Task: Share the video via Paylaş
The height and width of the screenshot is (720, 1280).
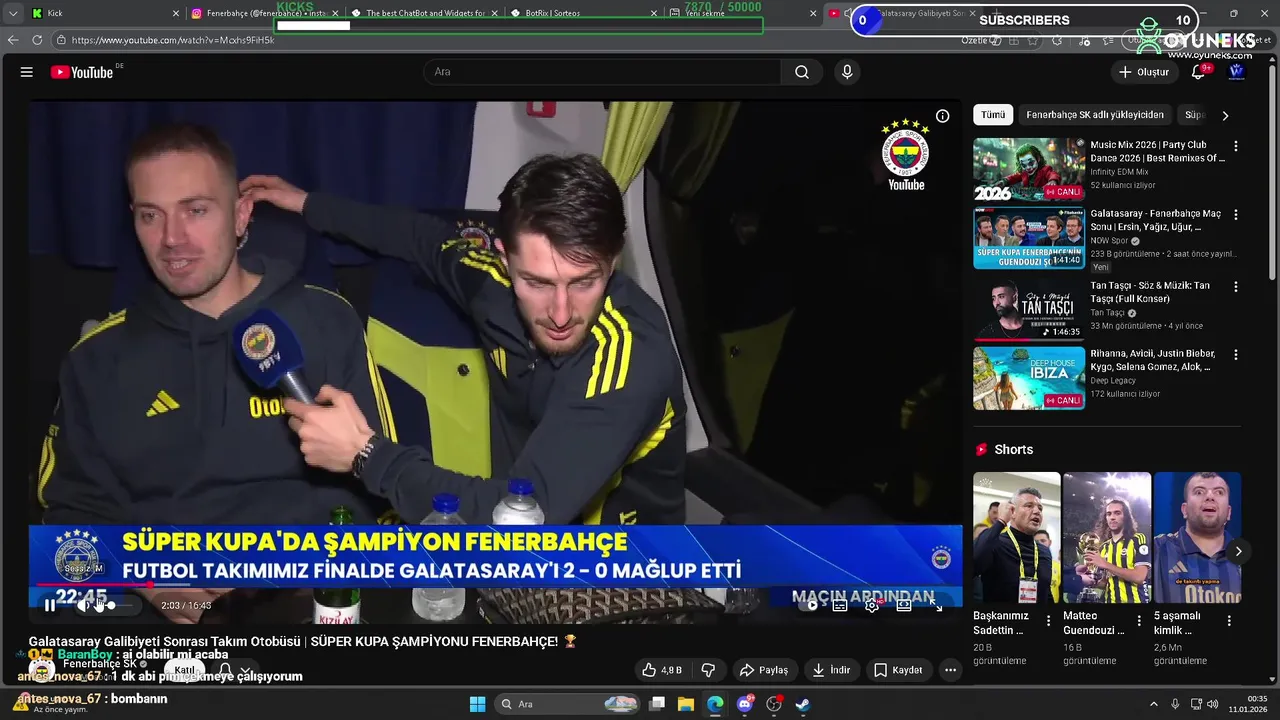Action: point(763,670)
